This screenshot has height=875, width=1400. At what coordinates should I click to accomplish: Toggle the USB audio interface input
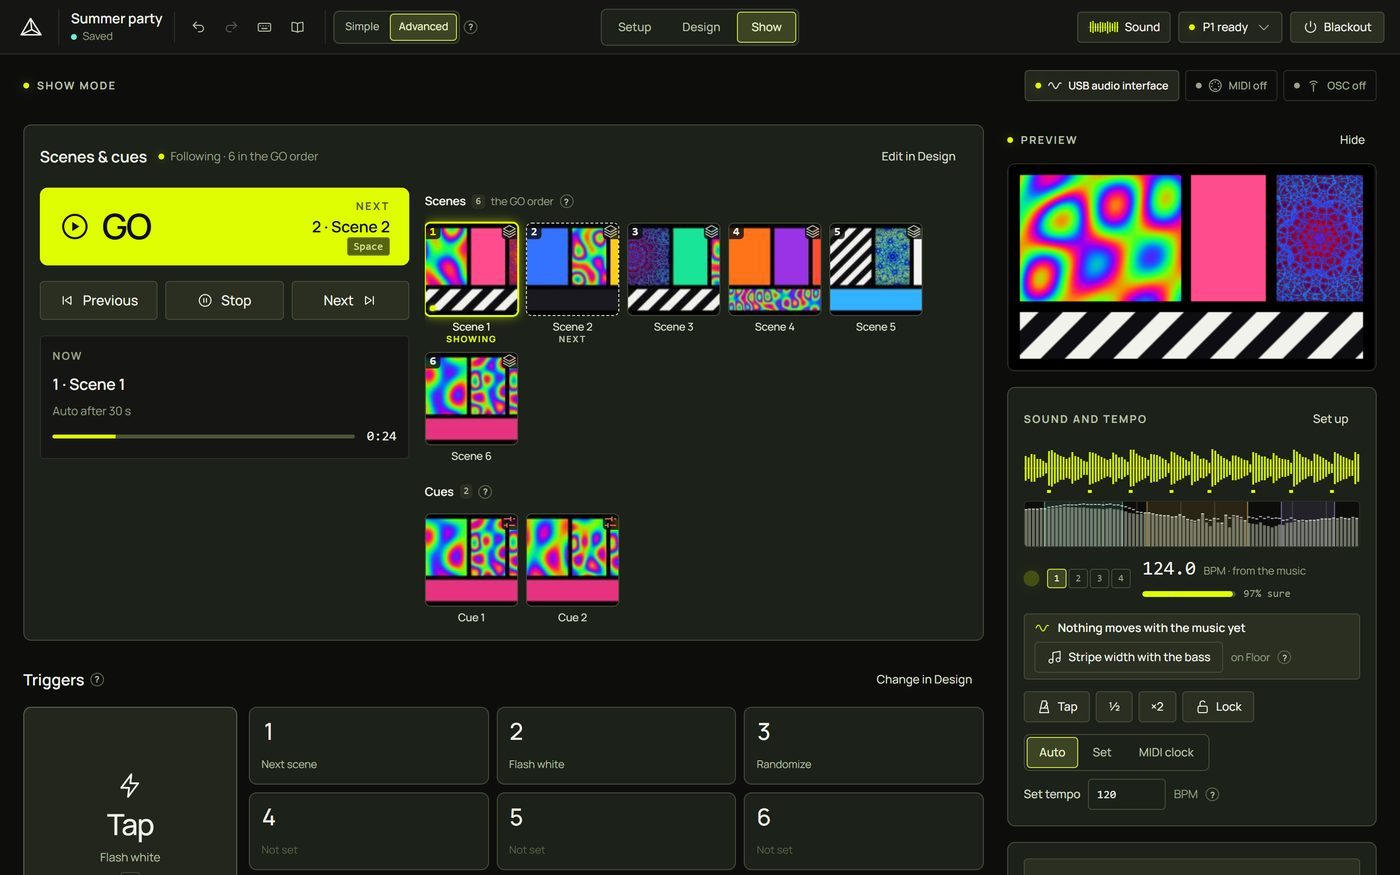tap(1102, 86)
